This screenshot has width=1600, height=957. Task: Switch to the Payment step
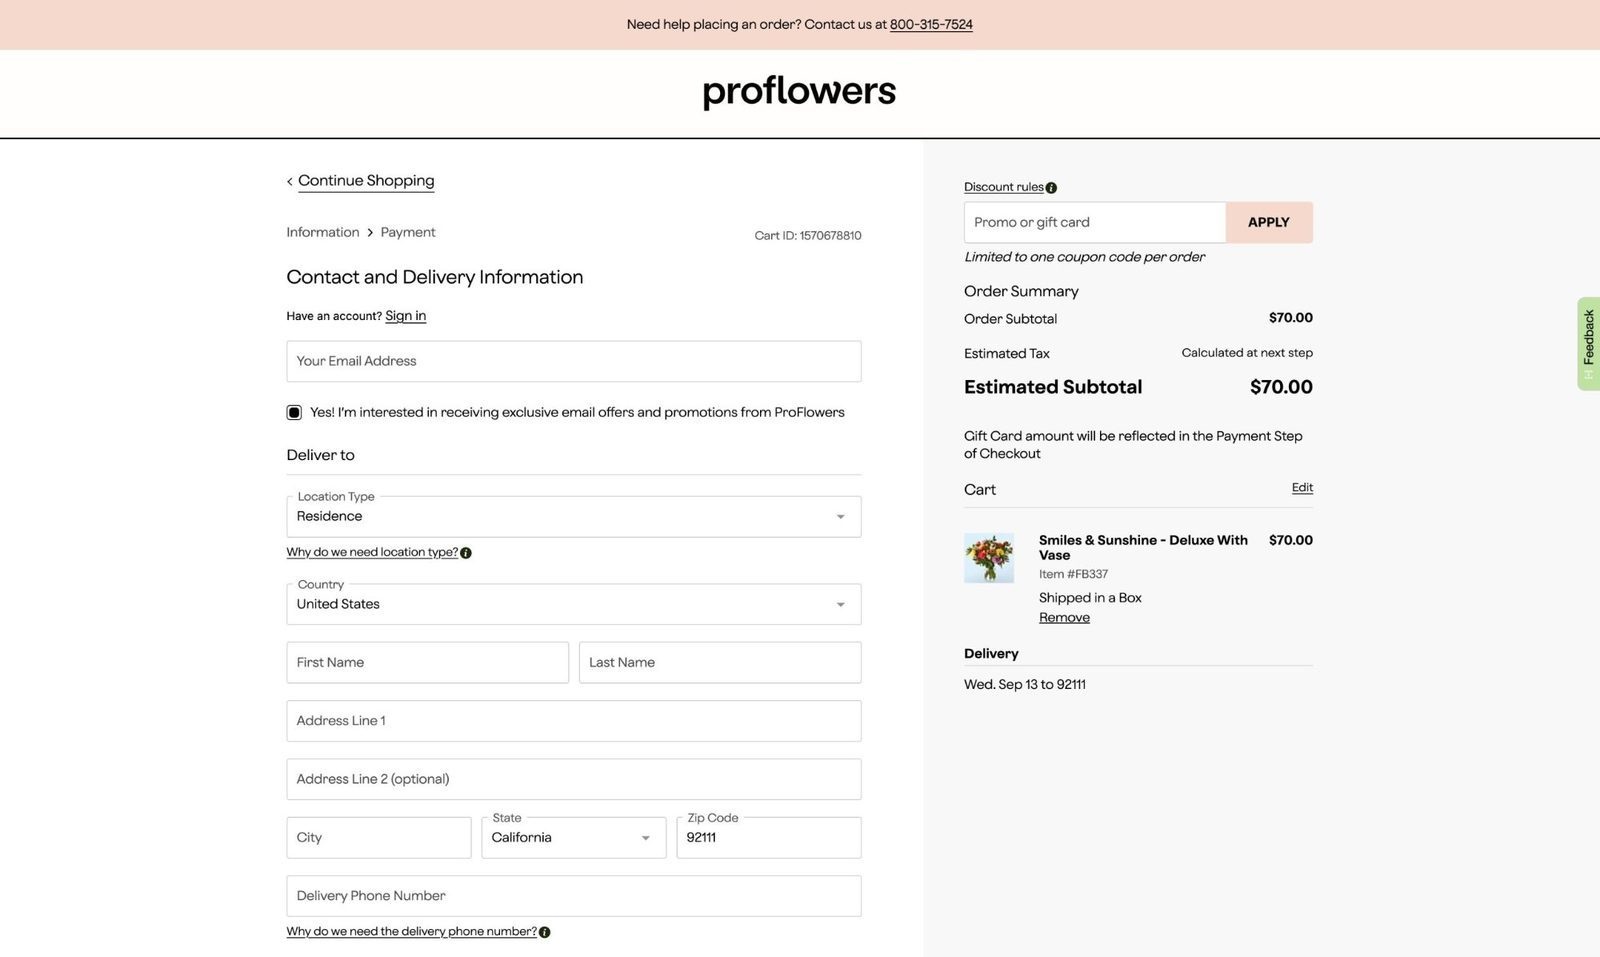click(x=407, y=232)
